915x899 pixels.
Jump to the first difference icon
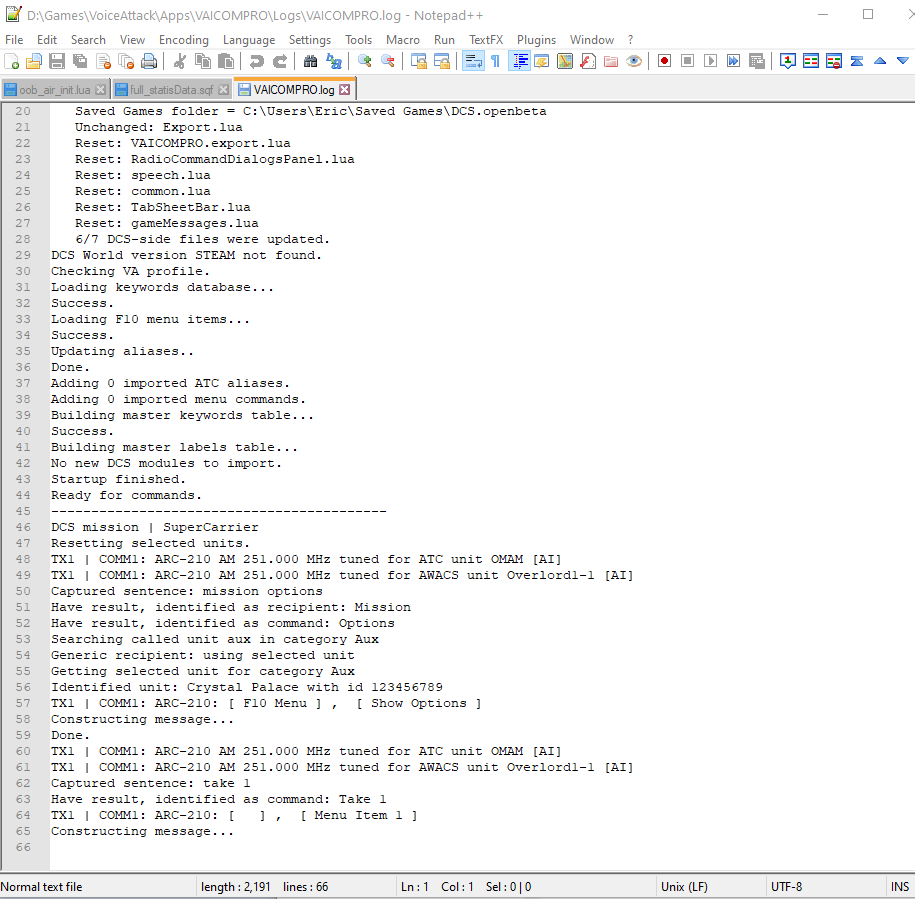(857, 61)
